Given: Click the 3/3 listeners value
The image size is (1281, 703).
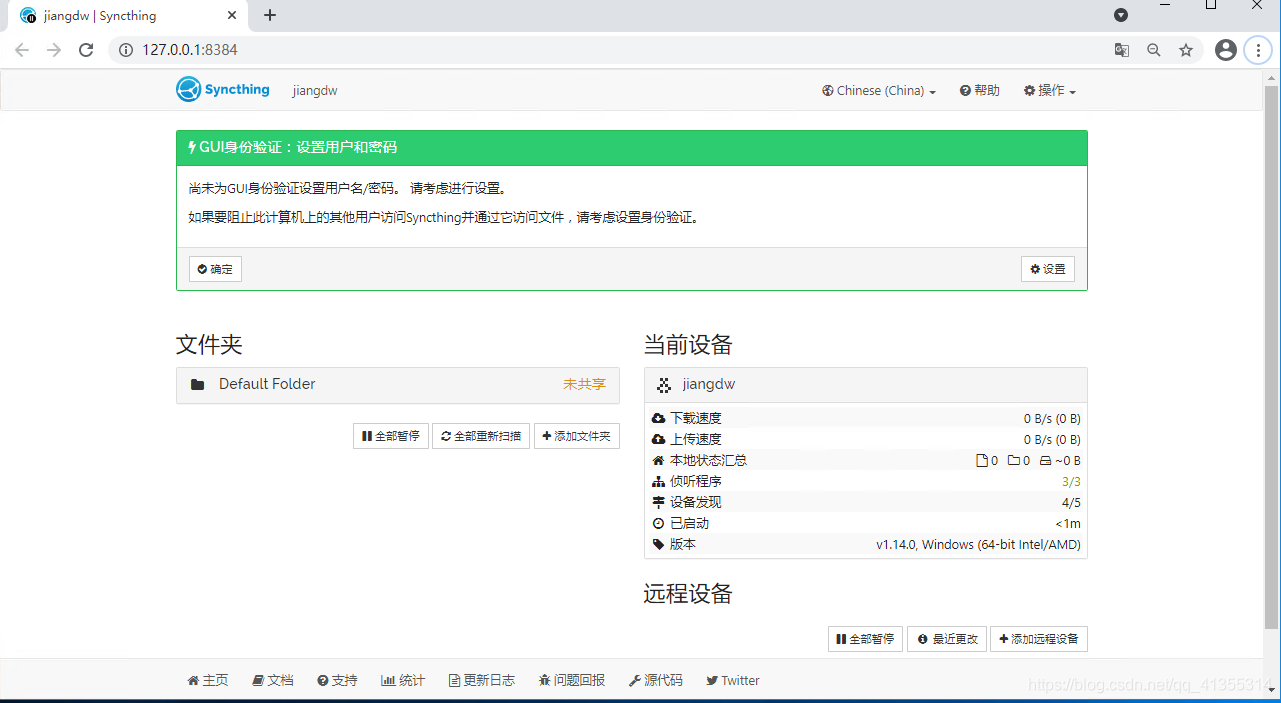Looking at the screenshot, I should [x=1071, y=481].
